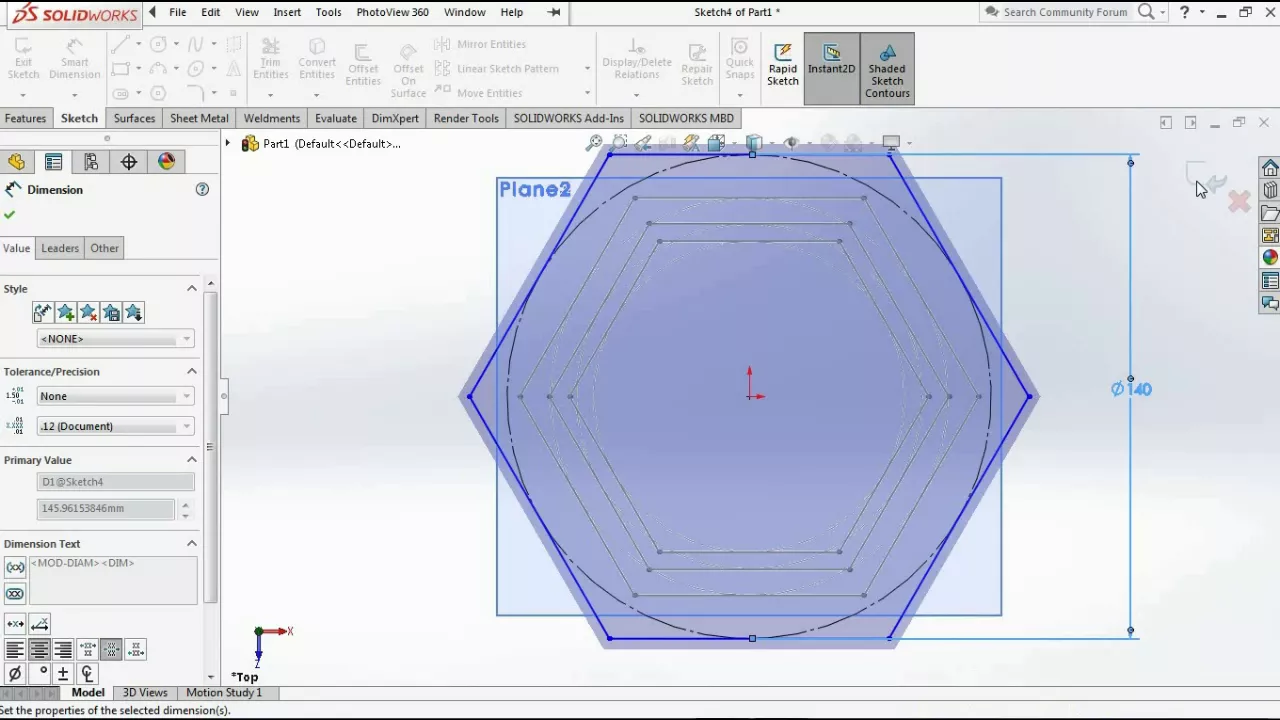Viewport: 1280px width, 720px height.
Task: Insert the Degree symbol
Action: pyautogui.click(x=39, y=674)
